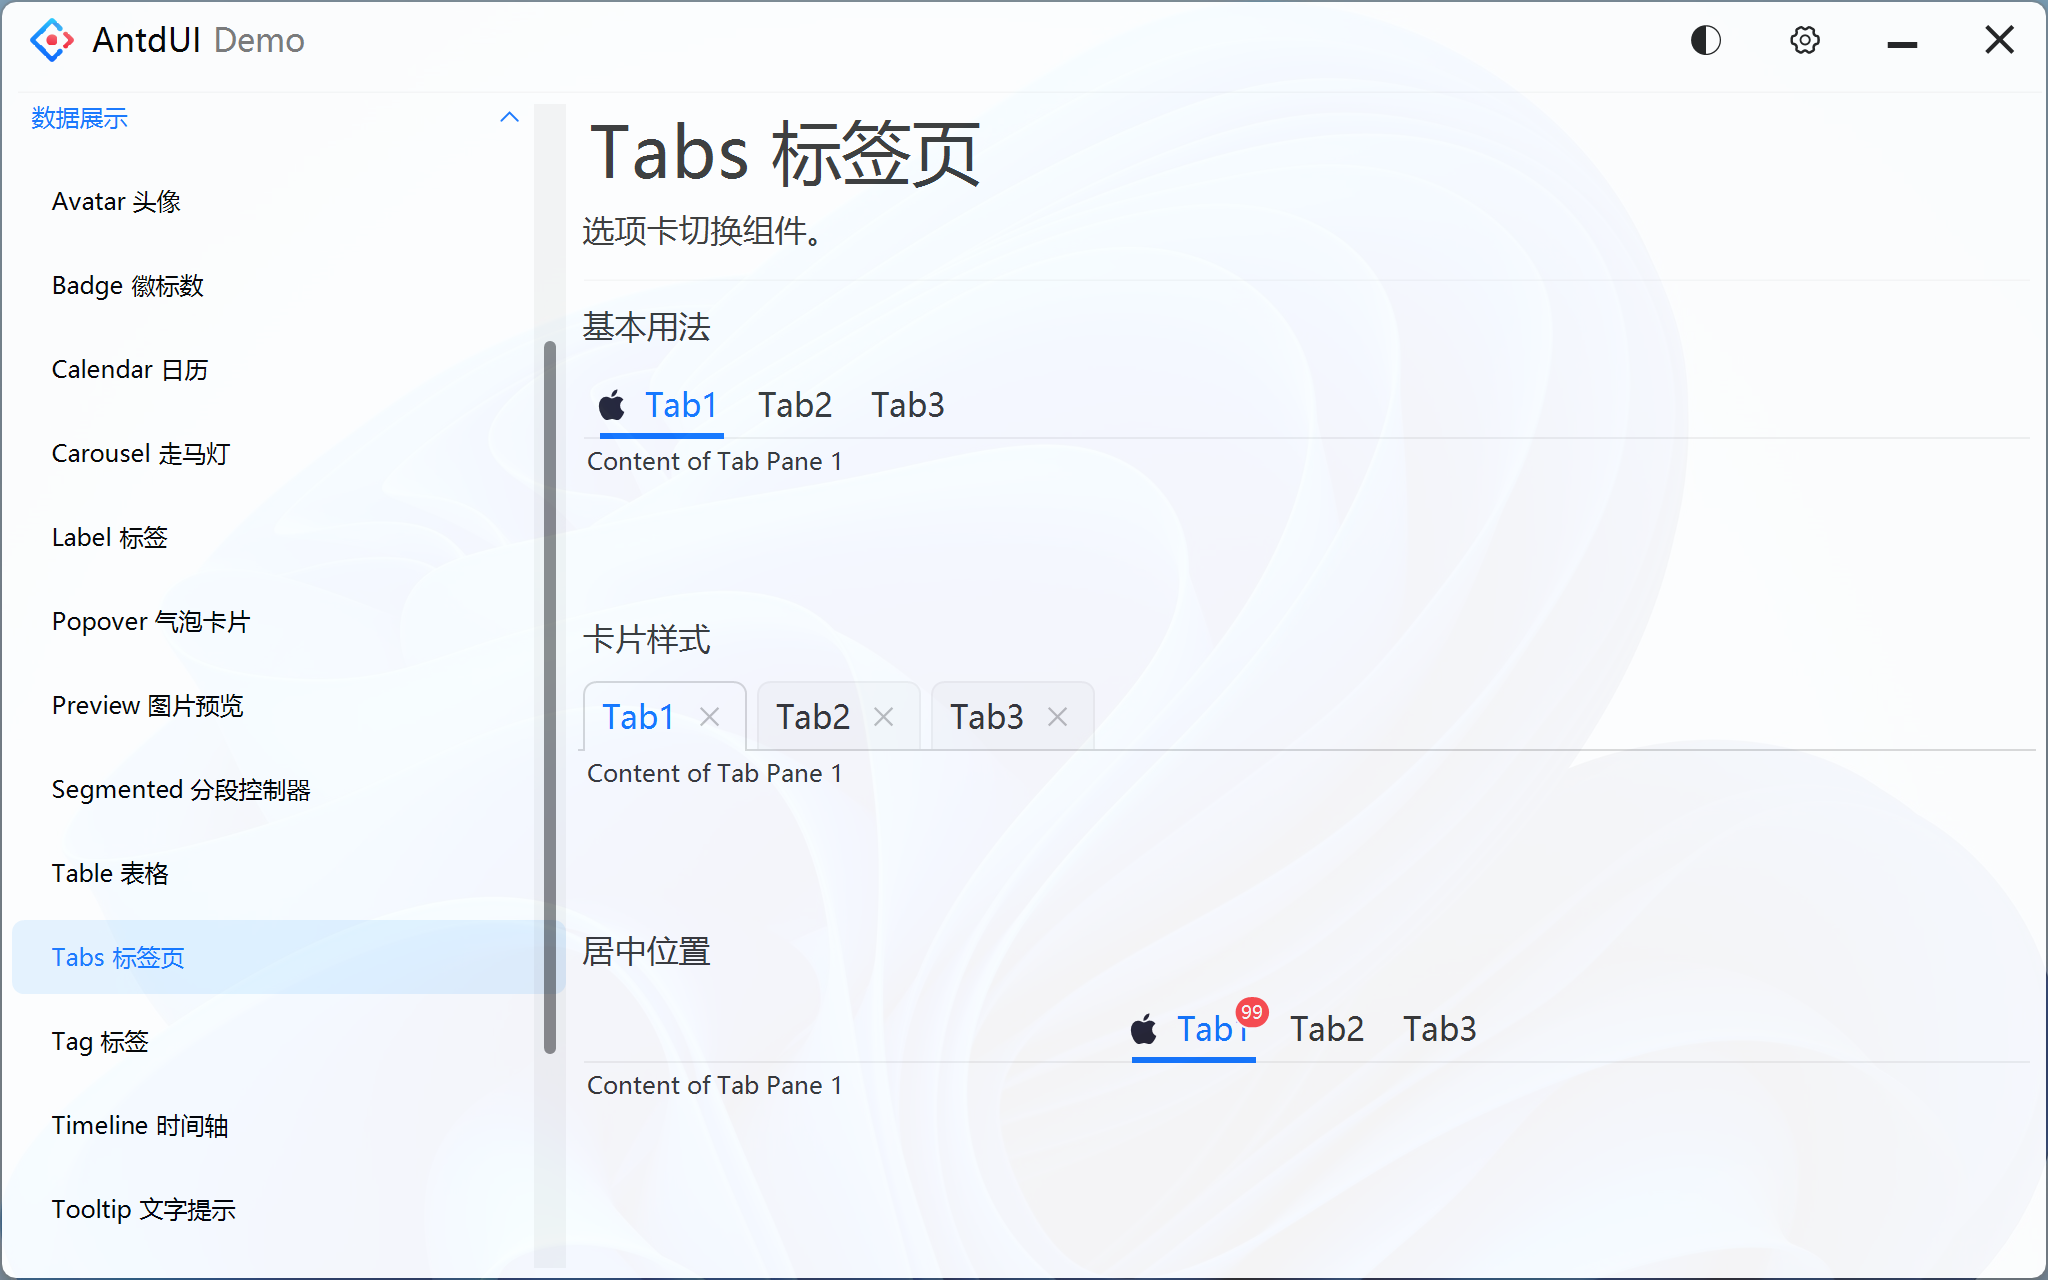Switch to Tab2 in basic usage example
This screenshot has height=1280, width=2048.
pos(794,404)
